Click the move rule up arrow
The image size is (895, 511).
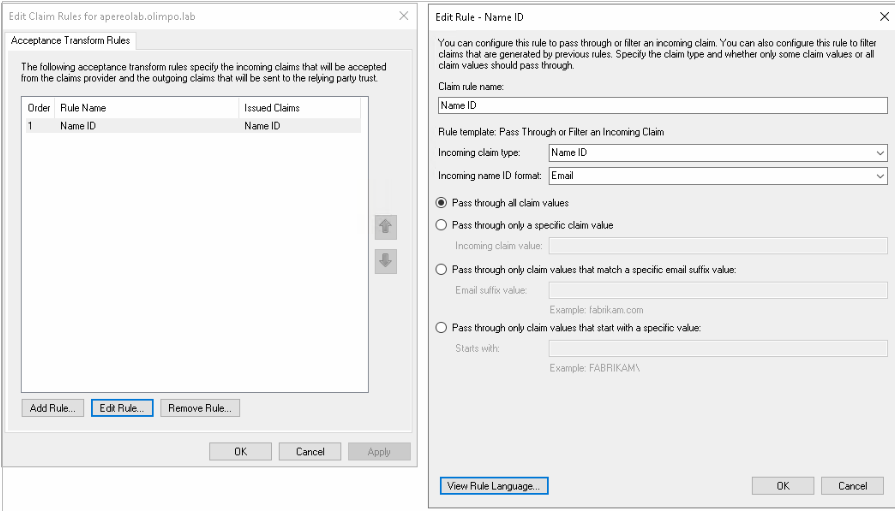tap(386, 227)
